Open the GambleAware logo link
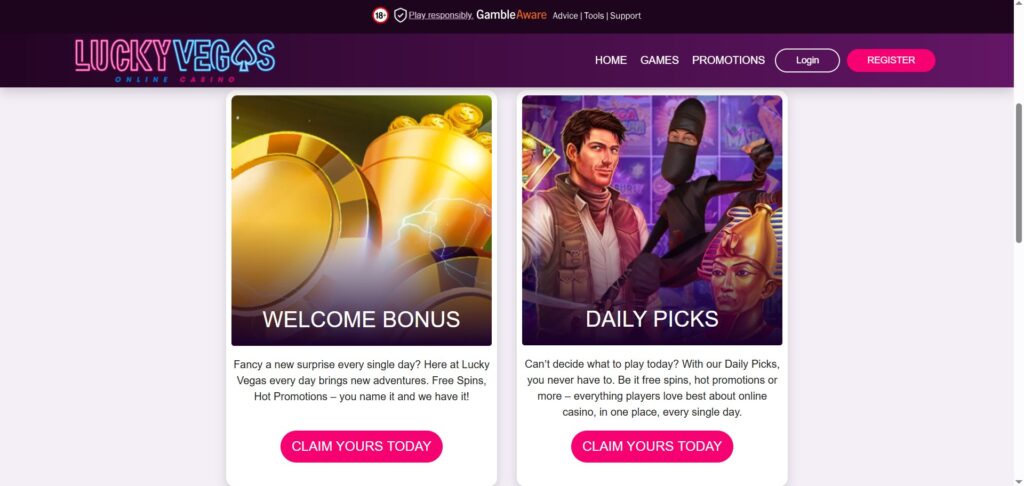The image size is (1024, 486). click(x=511, y=15)
